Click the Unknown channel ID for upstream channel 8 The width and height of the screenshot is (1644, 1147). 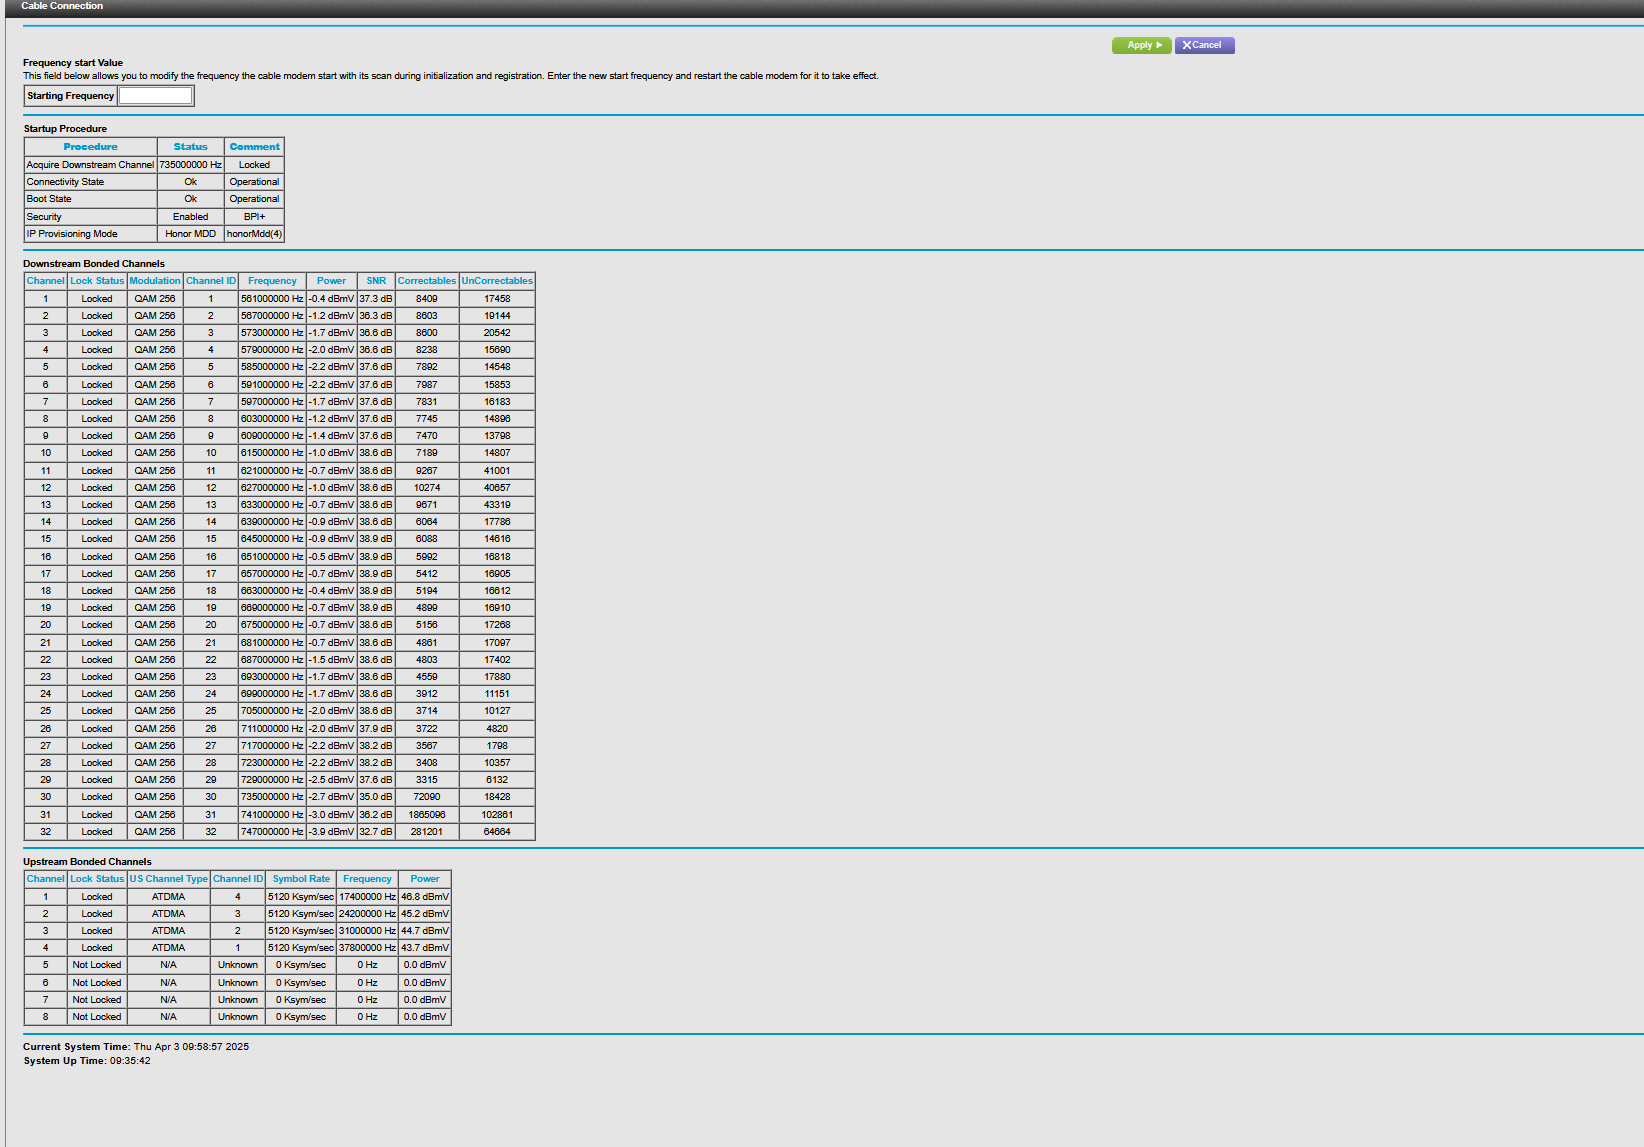coord(238,1017)
